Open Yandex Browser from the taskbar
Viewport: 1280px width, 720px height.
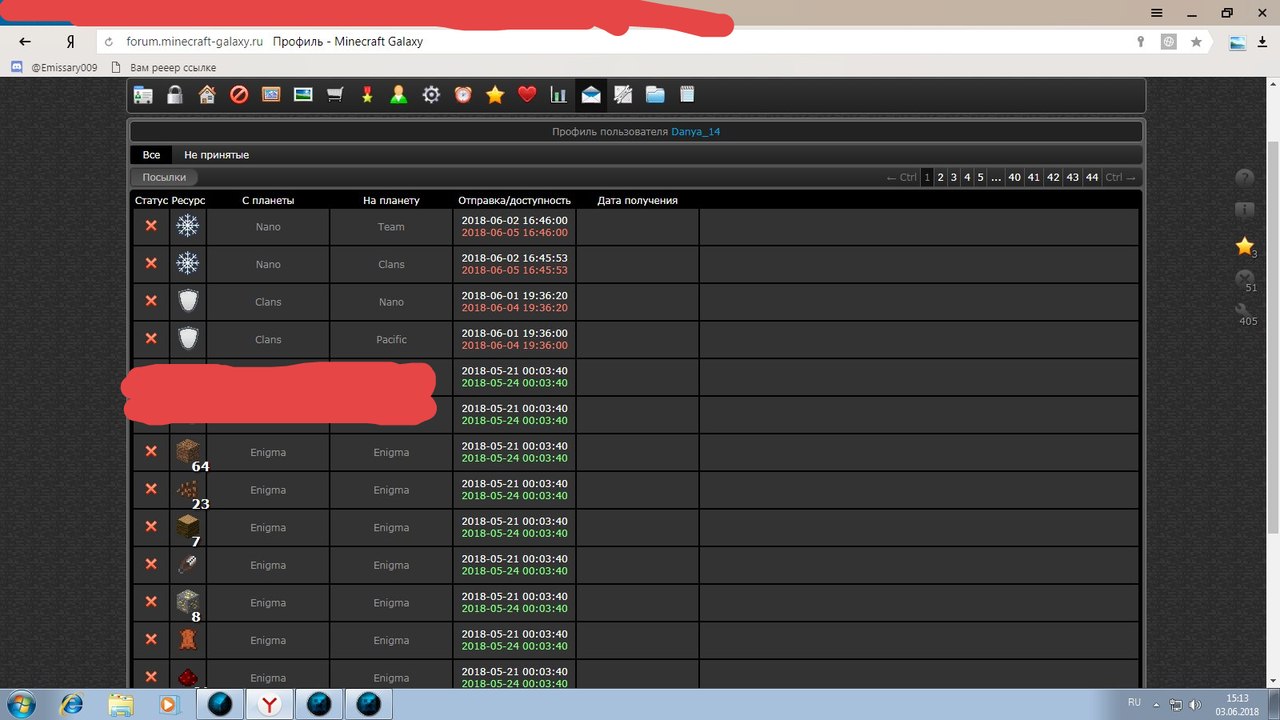coord(269,704)
